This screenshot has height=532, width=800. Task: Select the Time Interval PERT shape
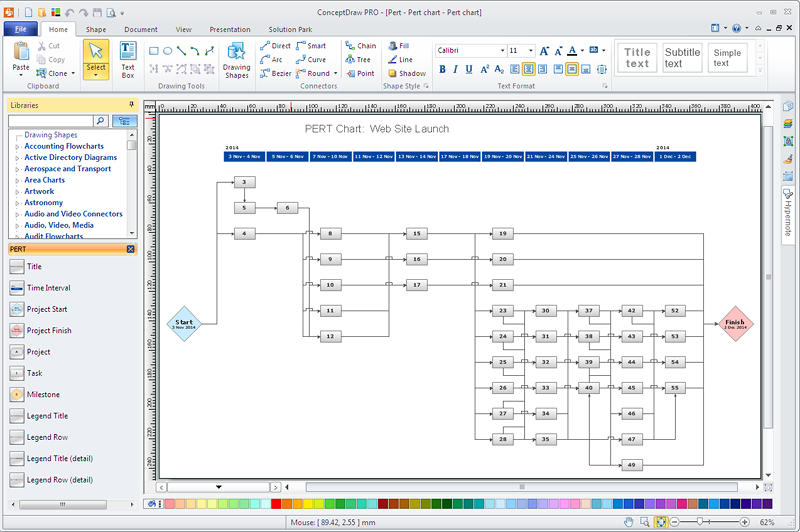coord(40,288)
